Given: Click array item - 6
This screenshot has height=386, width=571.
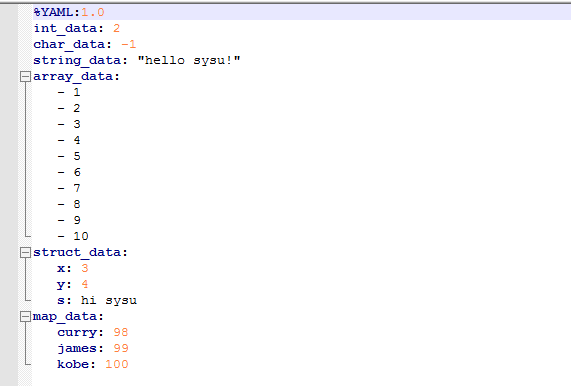Looking at the screenshot, I should click(x=69, y=173).
